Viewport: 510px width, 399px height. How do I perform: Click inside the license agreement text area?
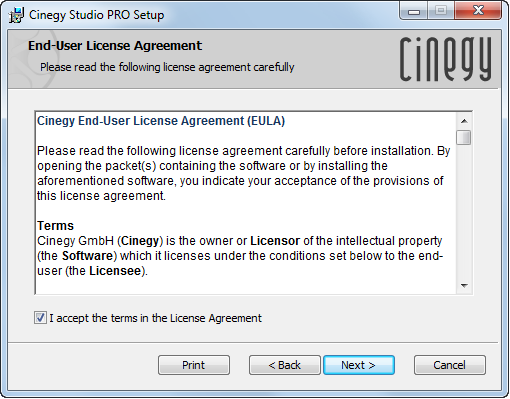tap(246, 203)
